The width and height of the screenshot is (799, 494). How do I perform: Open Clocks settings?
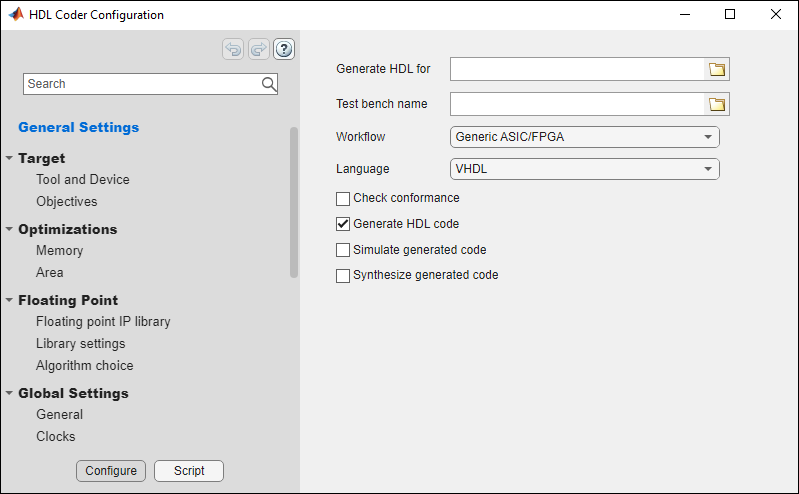[x=56, y=436]
